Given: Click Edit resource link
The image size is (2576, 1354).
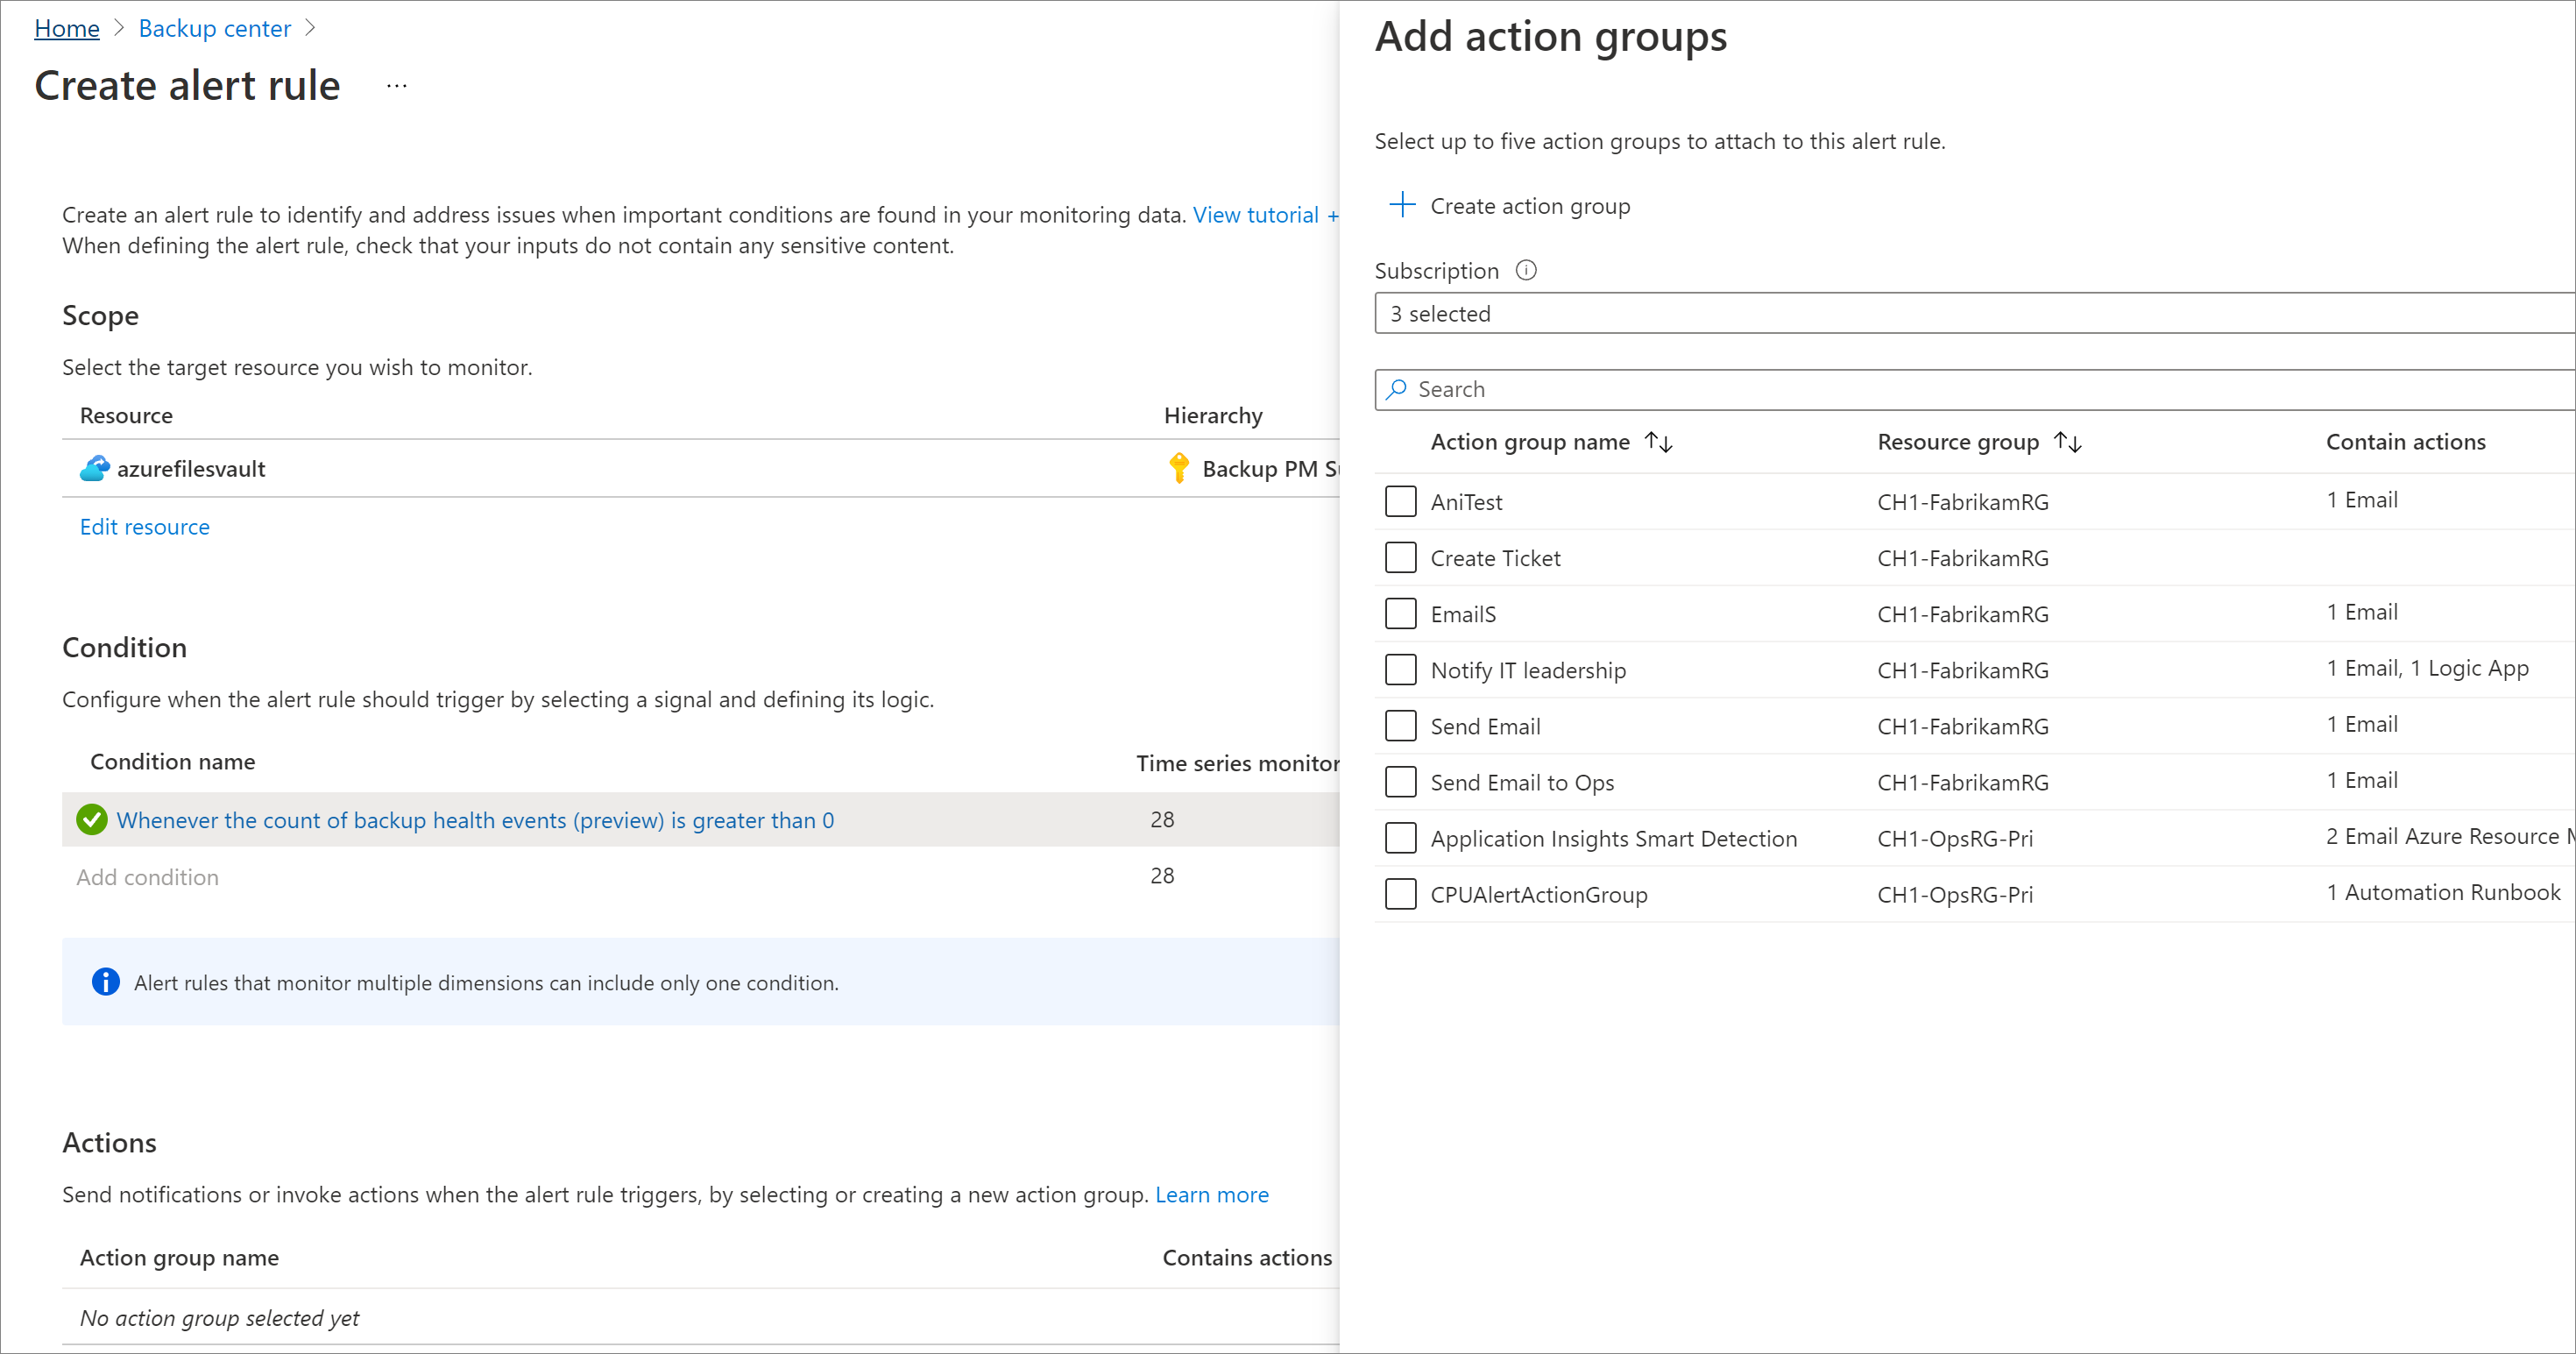Looking at the screenshot, I should pos(145,525).
